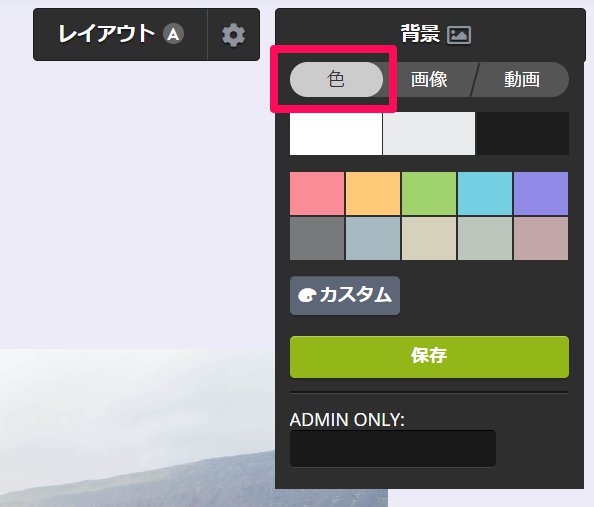Pick the orange color swatch

pyautogui.click(x=373, y=193)
